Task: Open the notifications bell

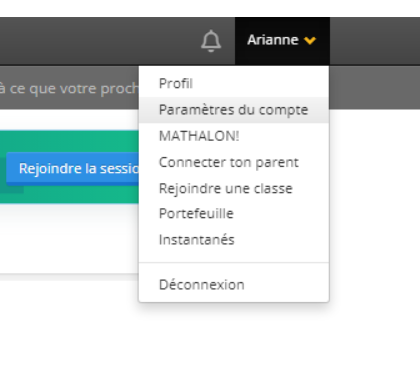Action: tap(211, 41)
